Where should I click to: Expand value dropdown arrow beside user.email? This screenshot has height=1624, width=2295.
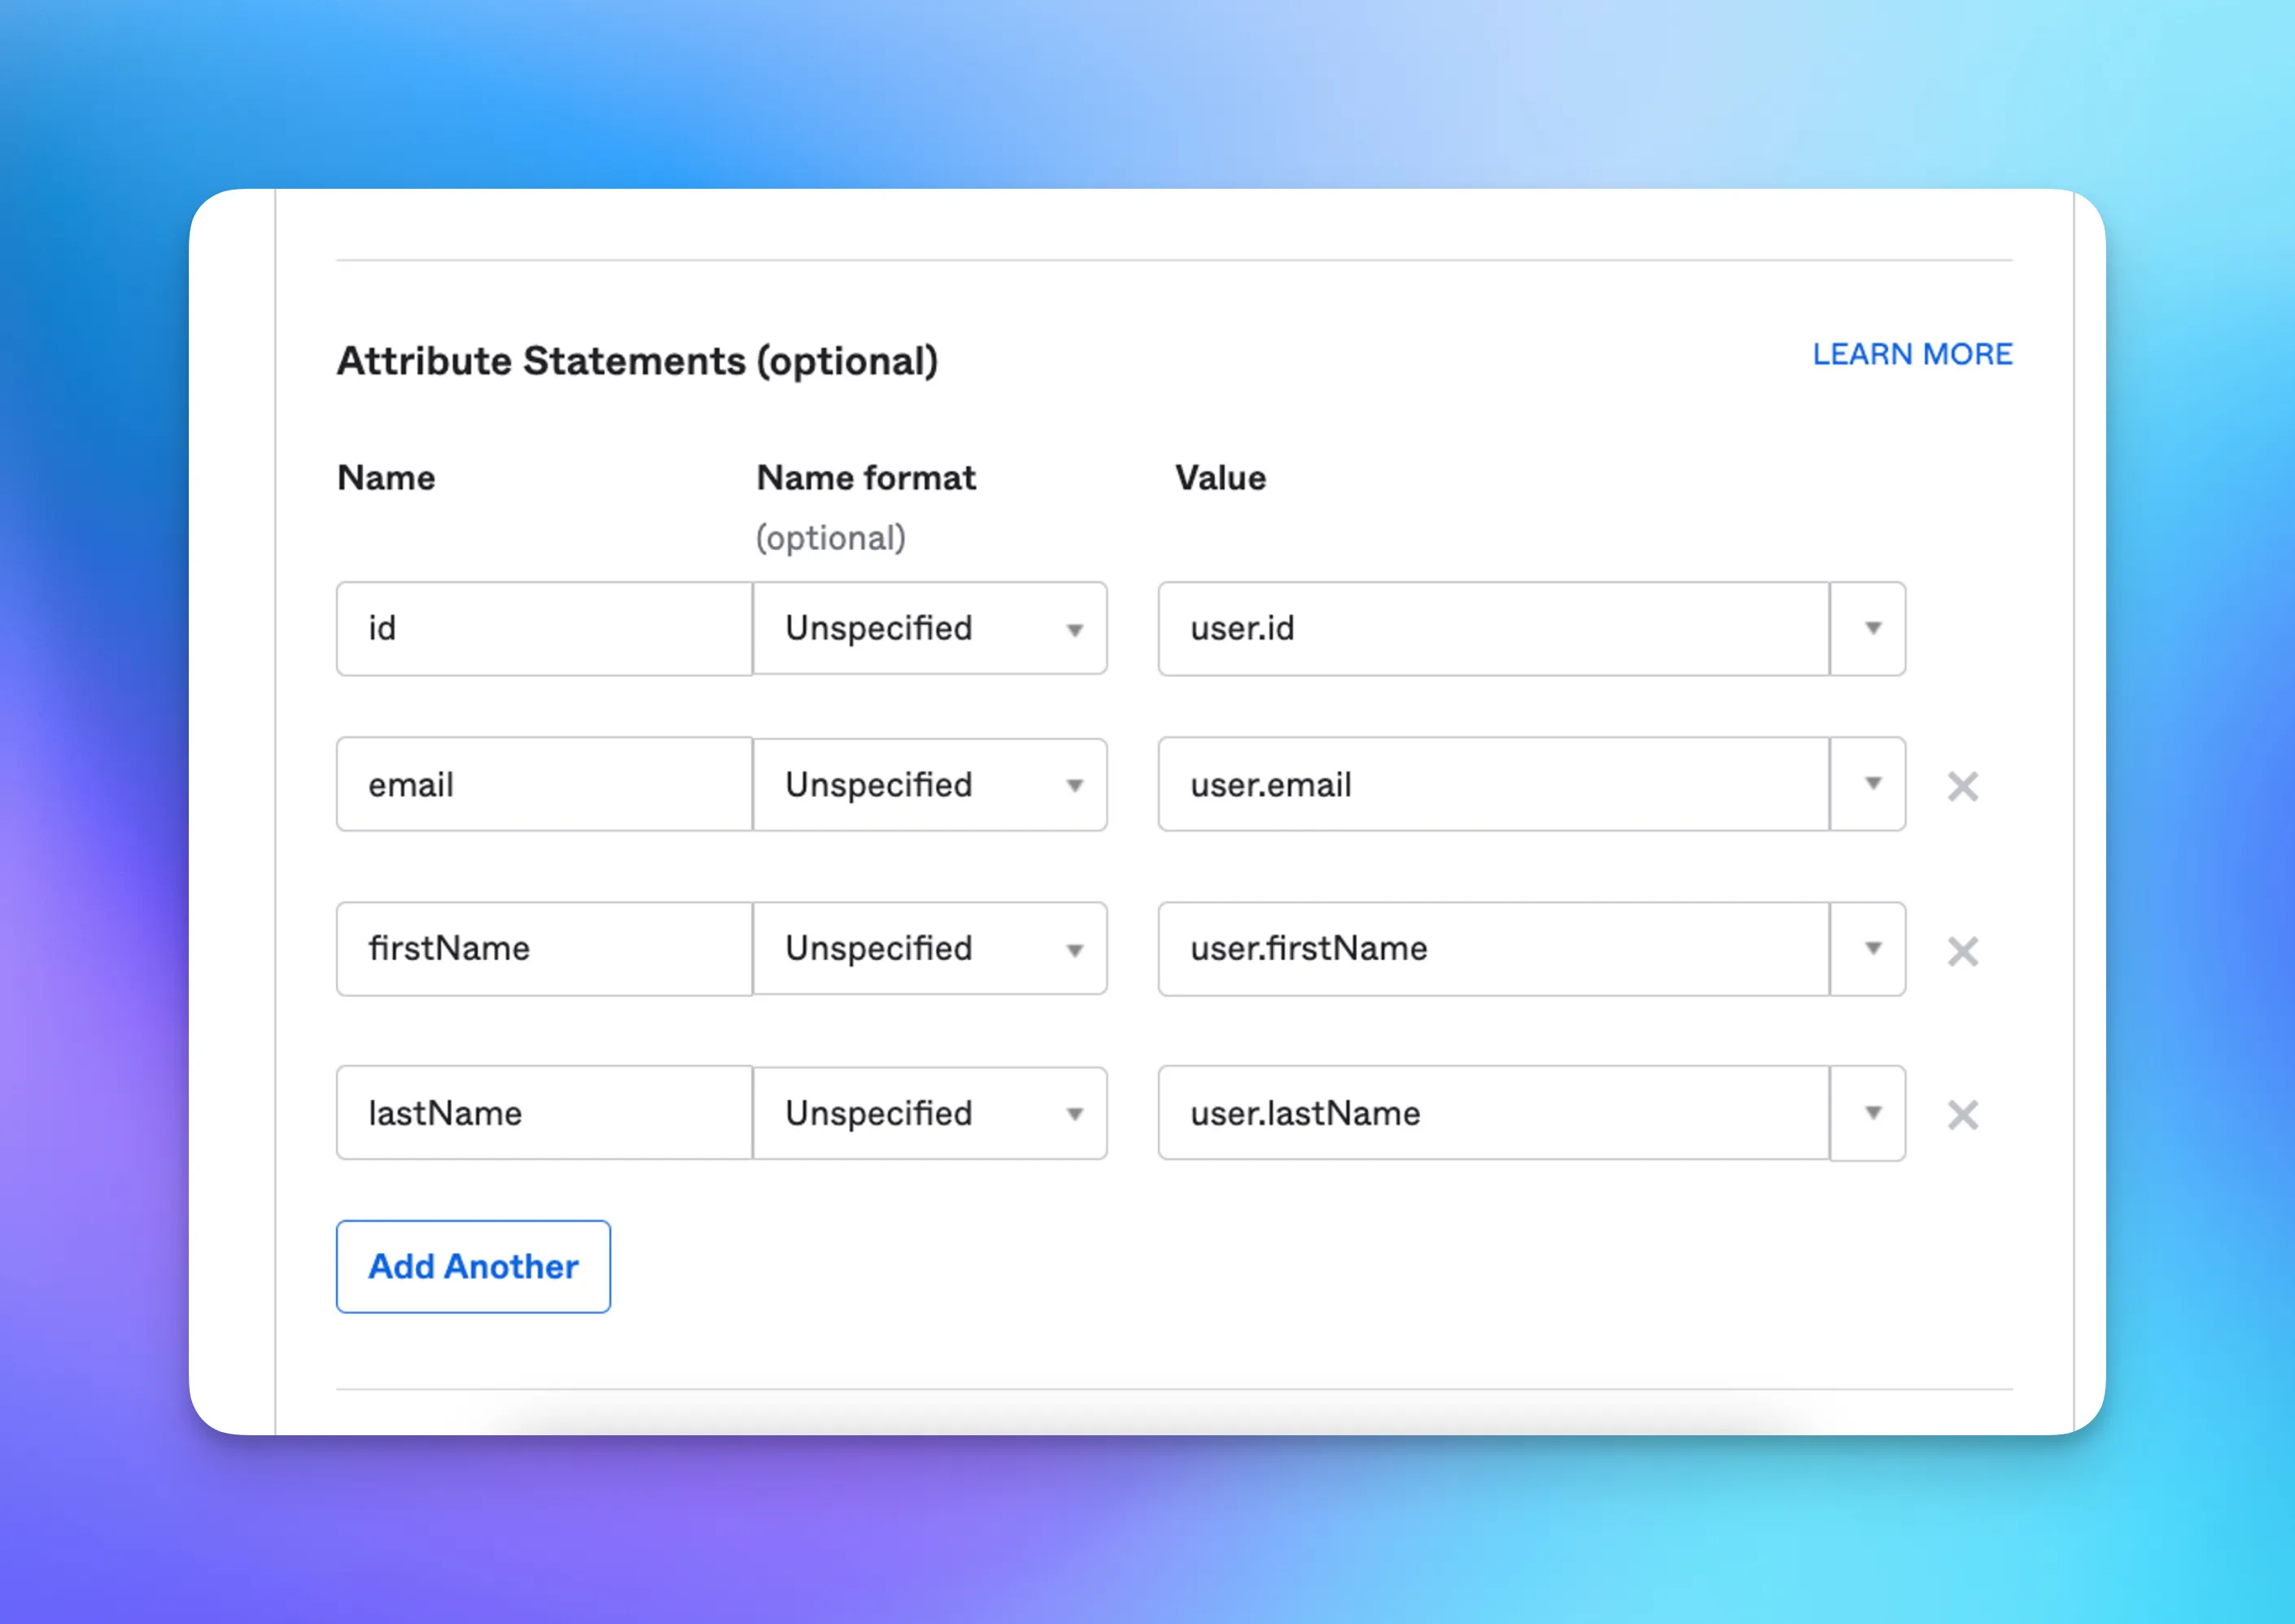(x=1868, y=784)
